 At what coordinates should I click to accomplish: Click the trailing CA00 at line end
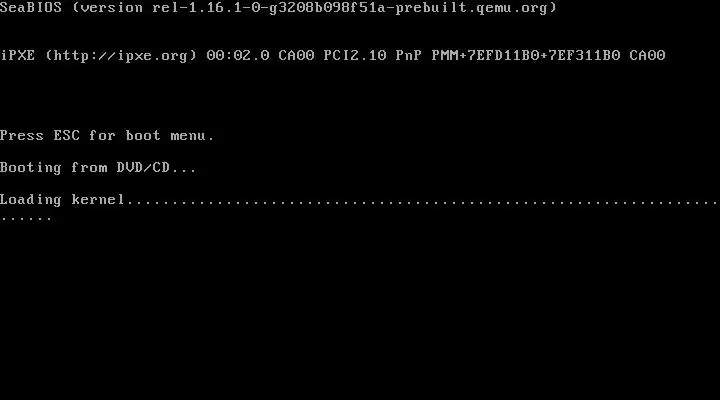click(x=647, y=56)
